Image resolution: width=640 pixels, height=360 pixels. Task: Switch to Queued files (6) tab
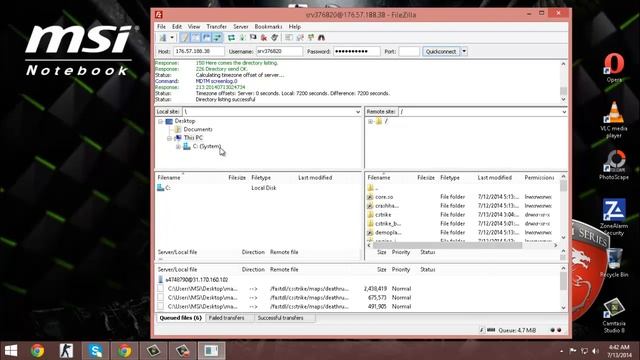tap(180, 318)
